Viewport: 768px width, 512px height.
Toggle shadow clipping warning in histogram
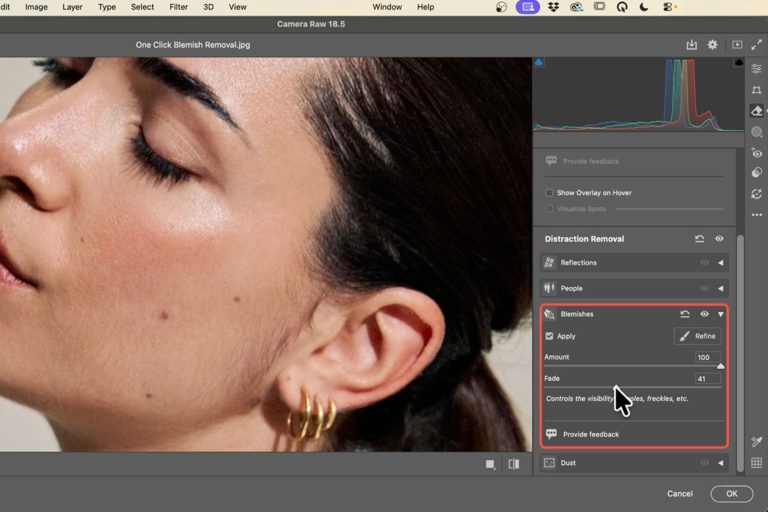pos(539,62)
